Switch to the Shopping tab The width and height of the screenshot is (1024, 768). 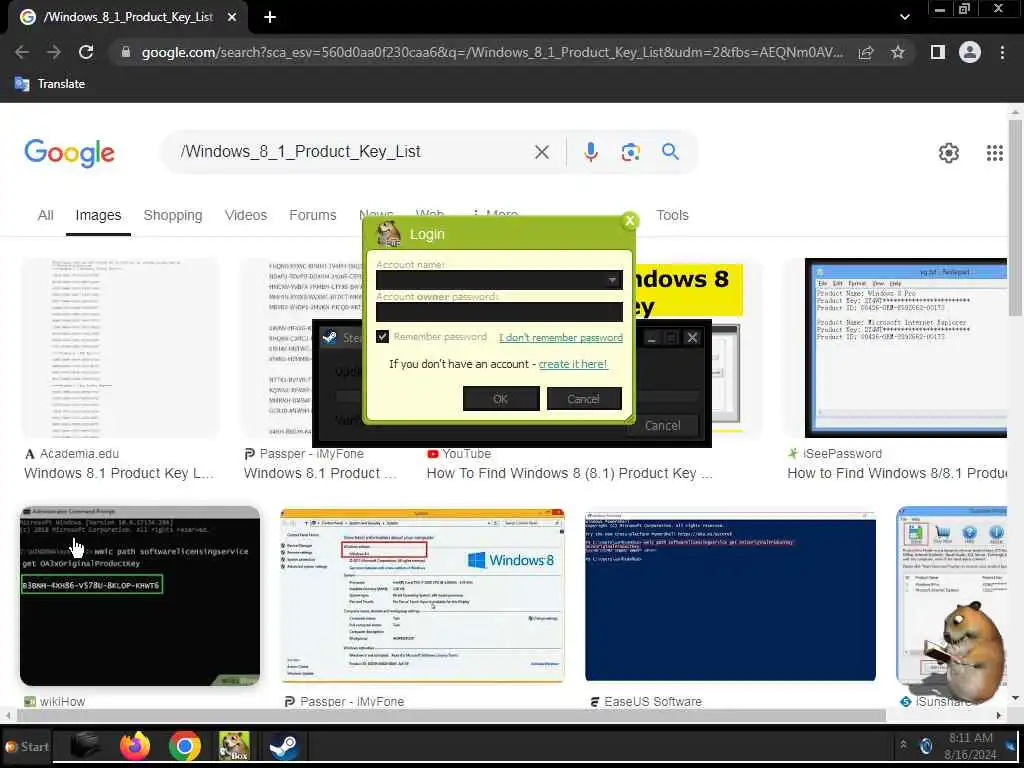(172, 215)
